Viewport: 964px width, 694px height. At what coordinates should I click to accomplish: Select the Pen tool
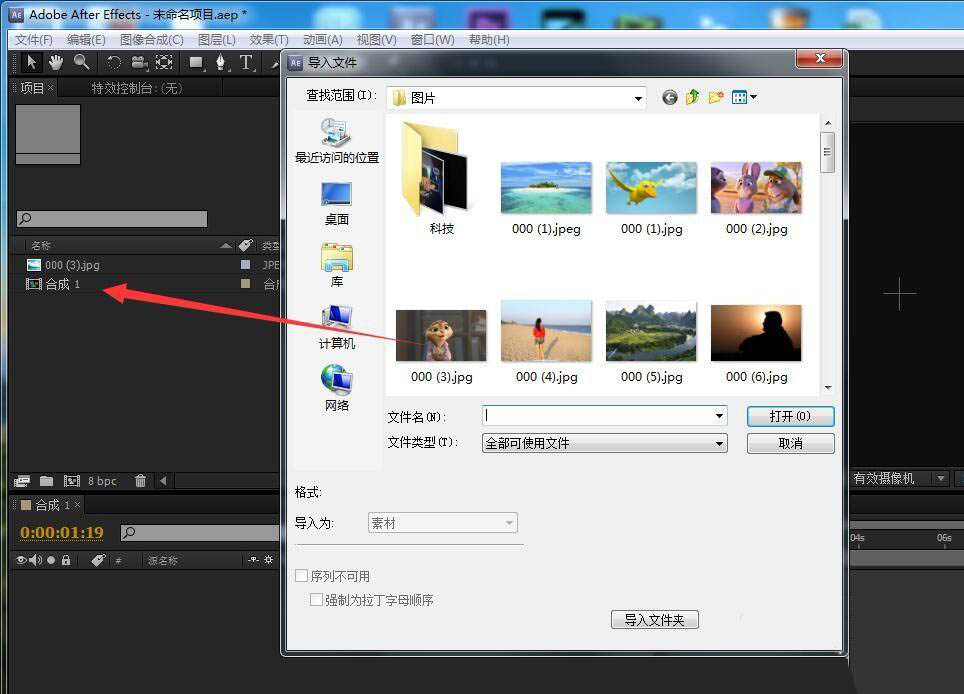pyautogui.click(x=222, y=62)
